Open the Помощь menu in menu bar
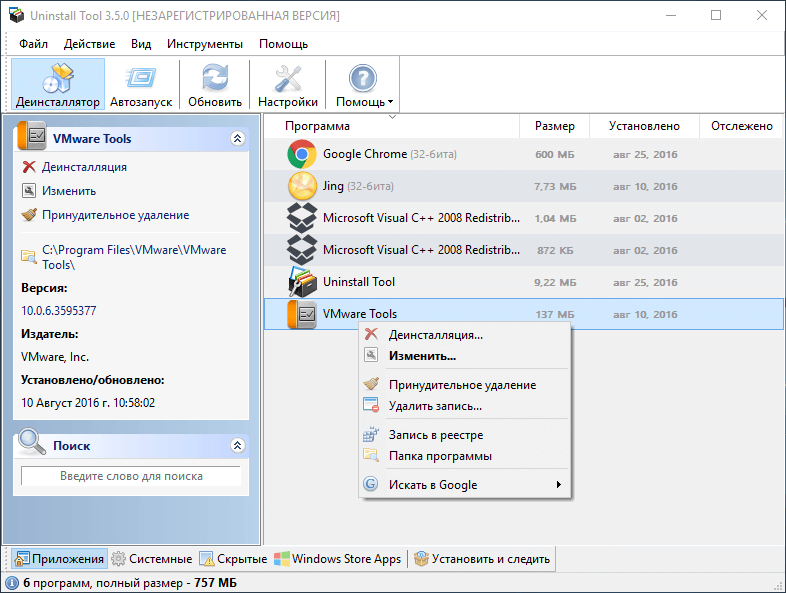This screenshot has height=593, width=786. pos(283,44)
